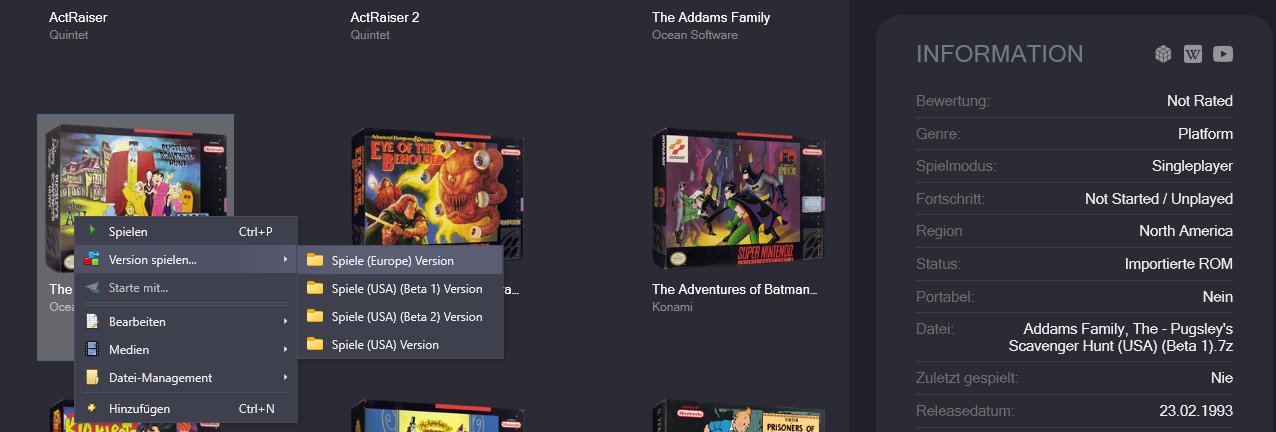Expand the Medien submenu arrow
Image resolution: width=1276 pixels, height=432 pixels.
(x=286, y=350)
